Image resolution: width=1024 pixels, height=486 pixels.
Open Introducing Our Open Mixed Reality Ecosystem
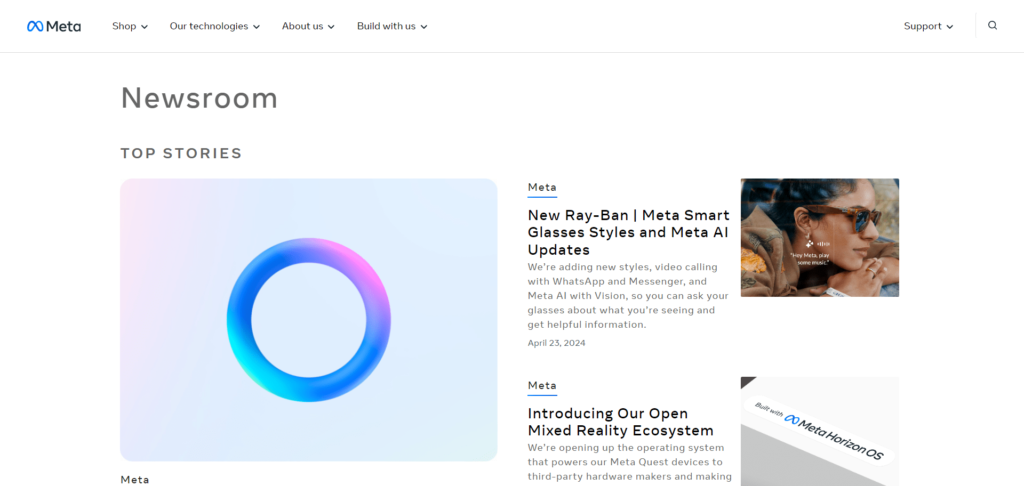click(x=620, y=422)
